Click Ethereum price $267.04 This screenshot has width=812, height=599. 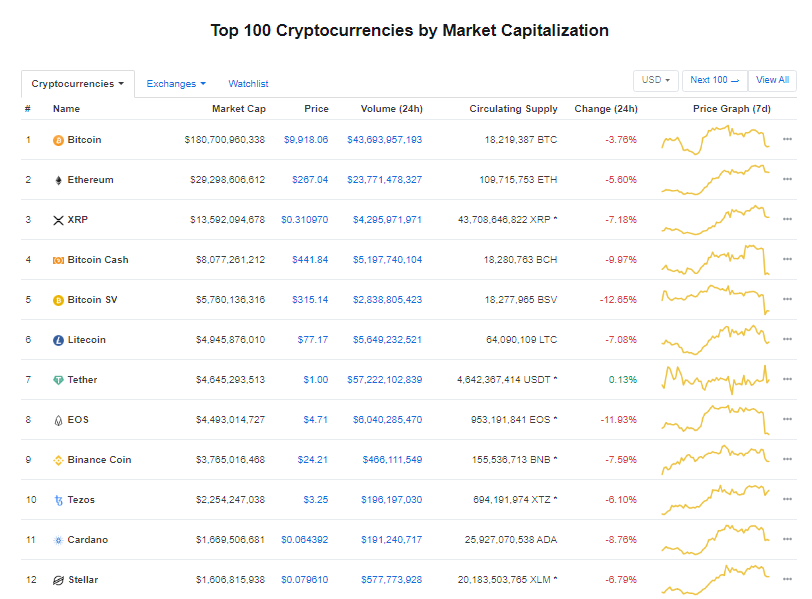click(x=310, y=180)
